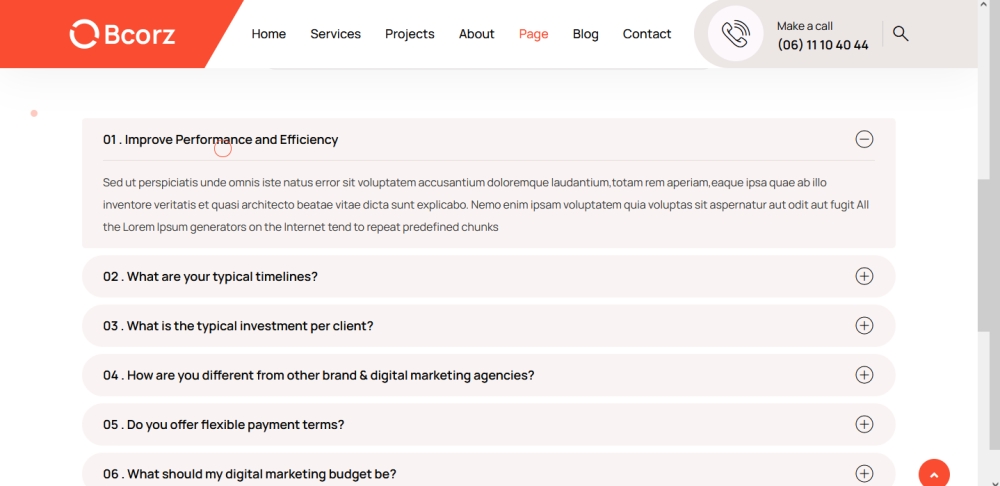Expand plus icon for question 04 agencies

pos(864,375)
